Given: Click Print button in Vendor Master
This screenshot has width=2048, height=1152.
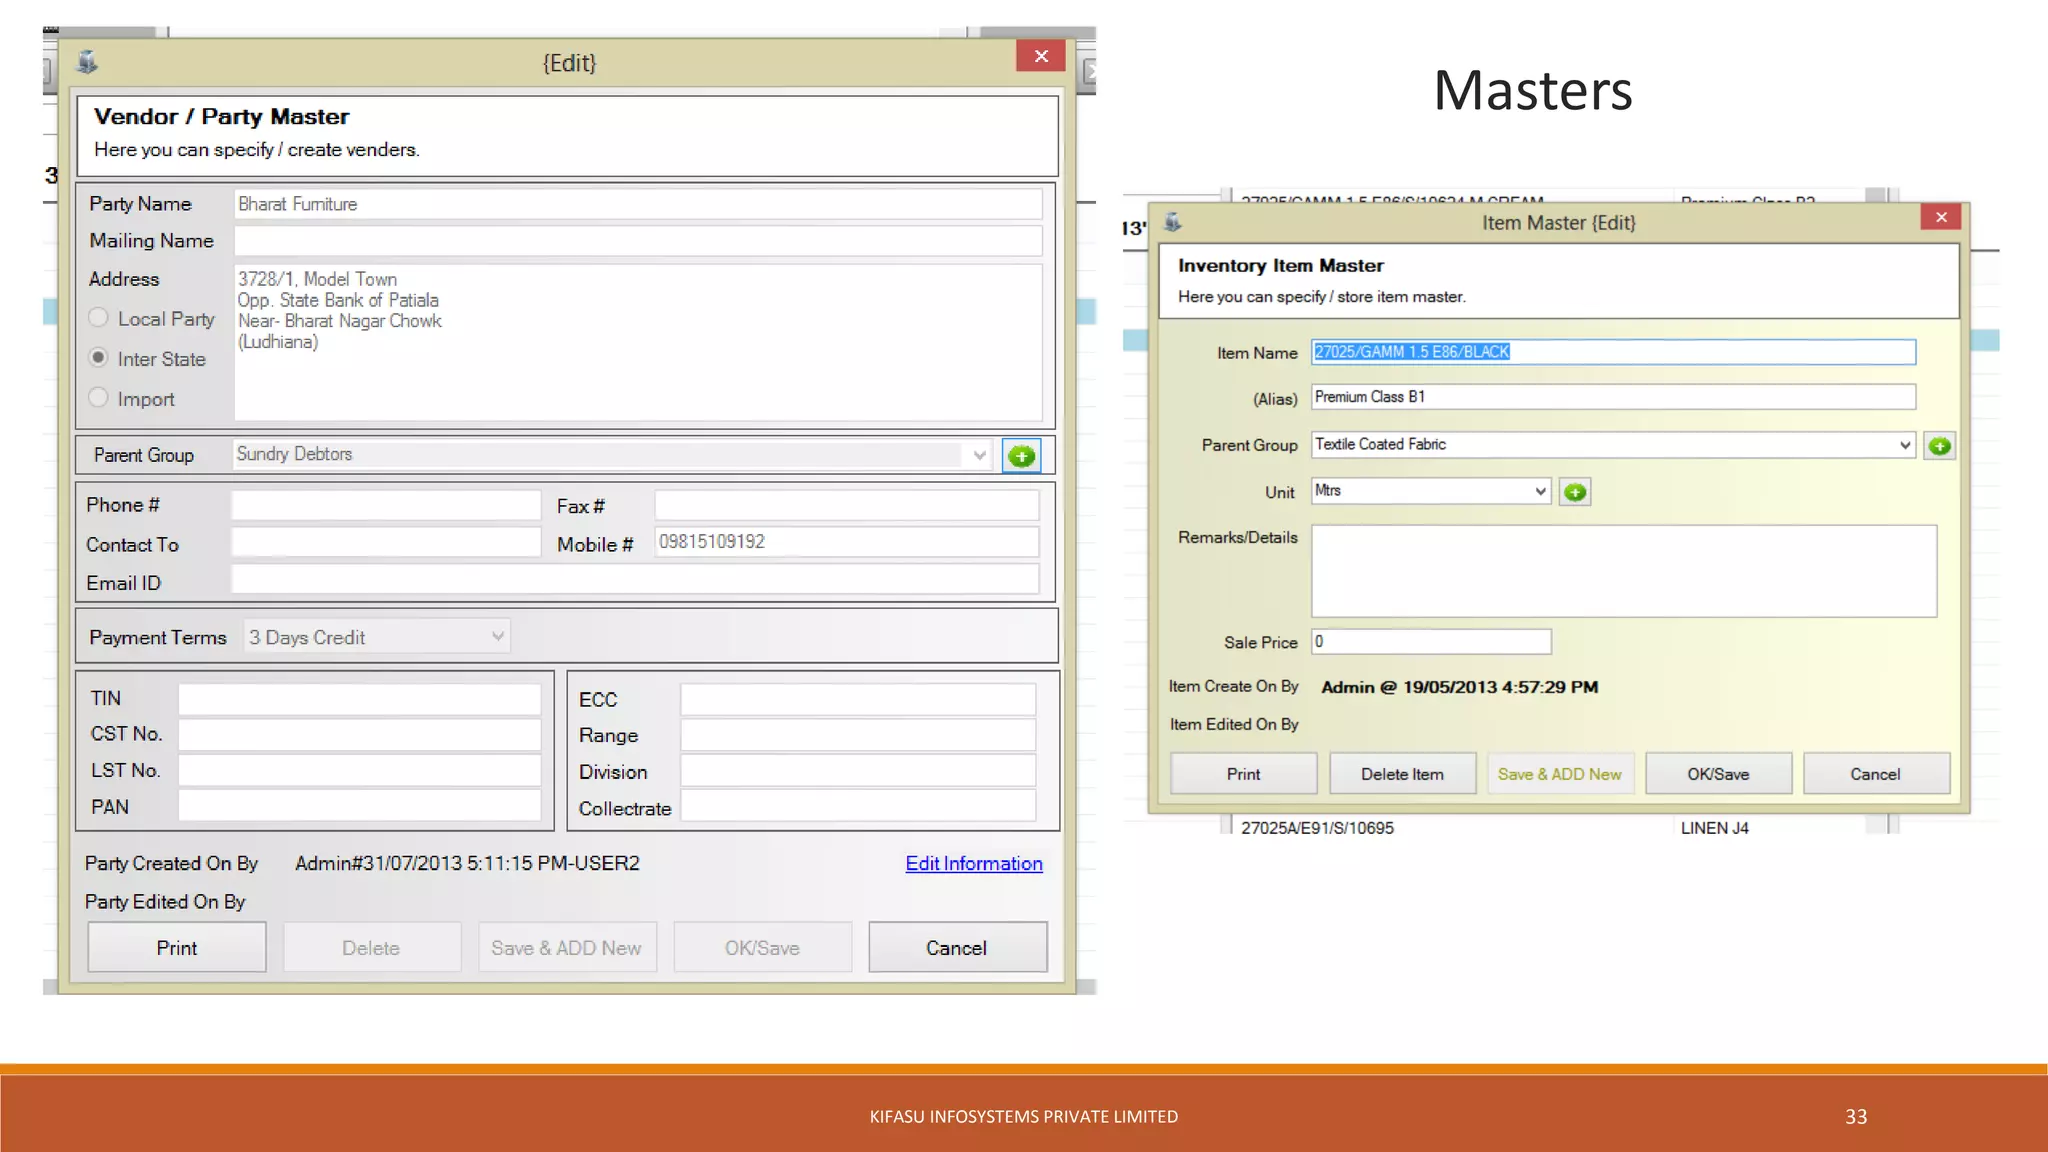Looking at the screenshot, I should (177, 947).
